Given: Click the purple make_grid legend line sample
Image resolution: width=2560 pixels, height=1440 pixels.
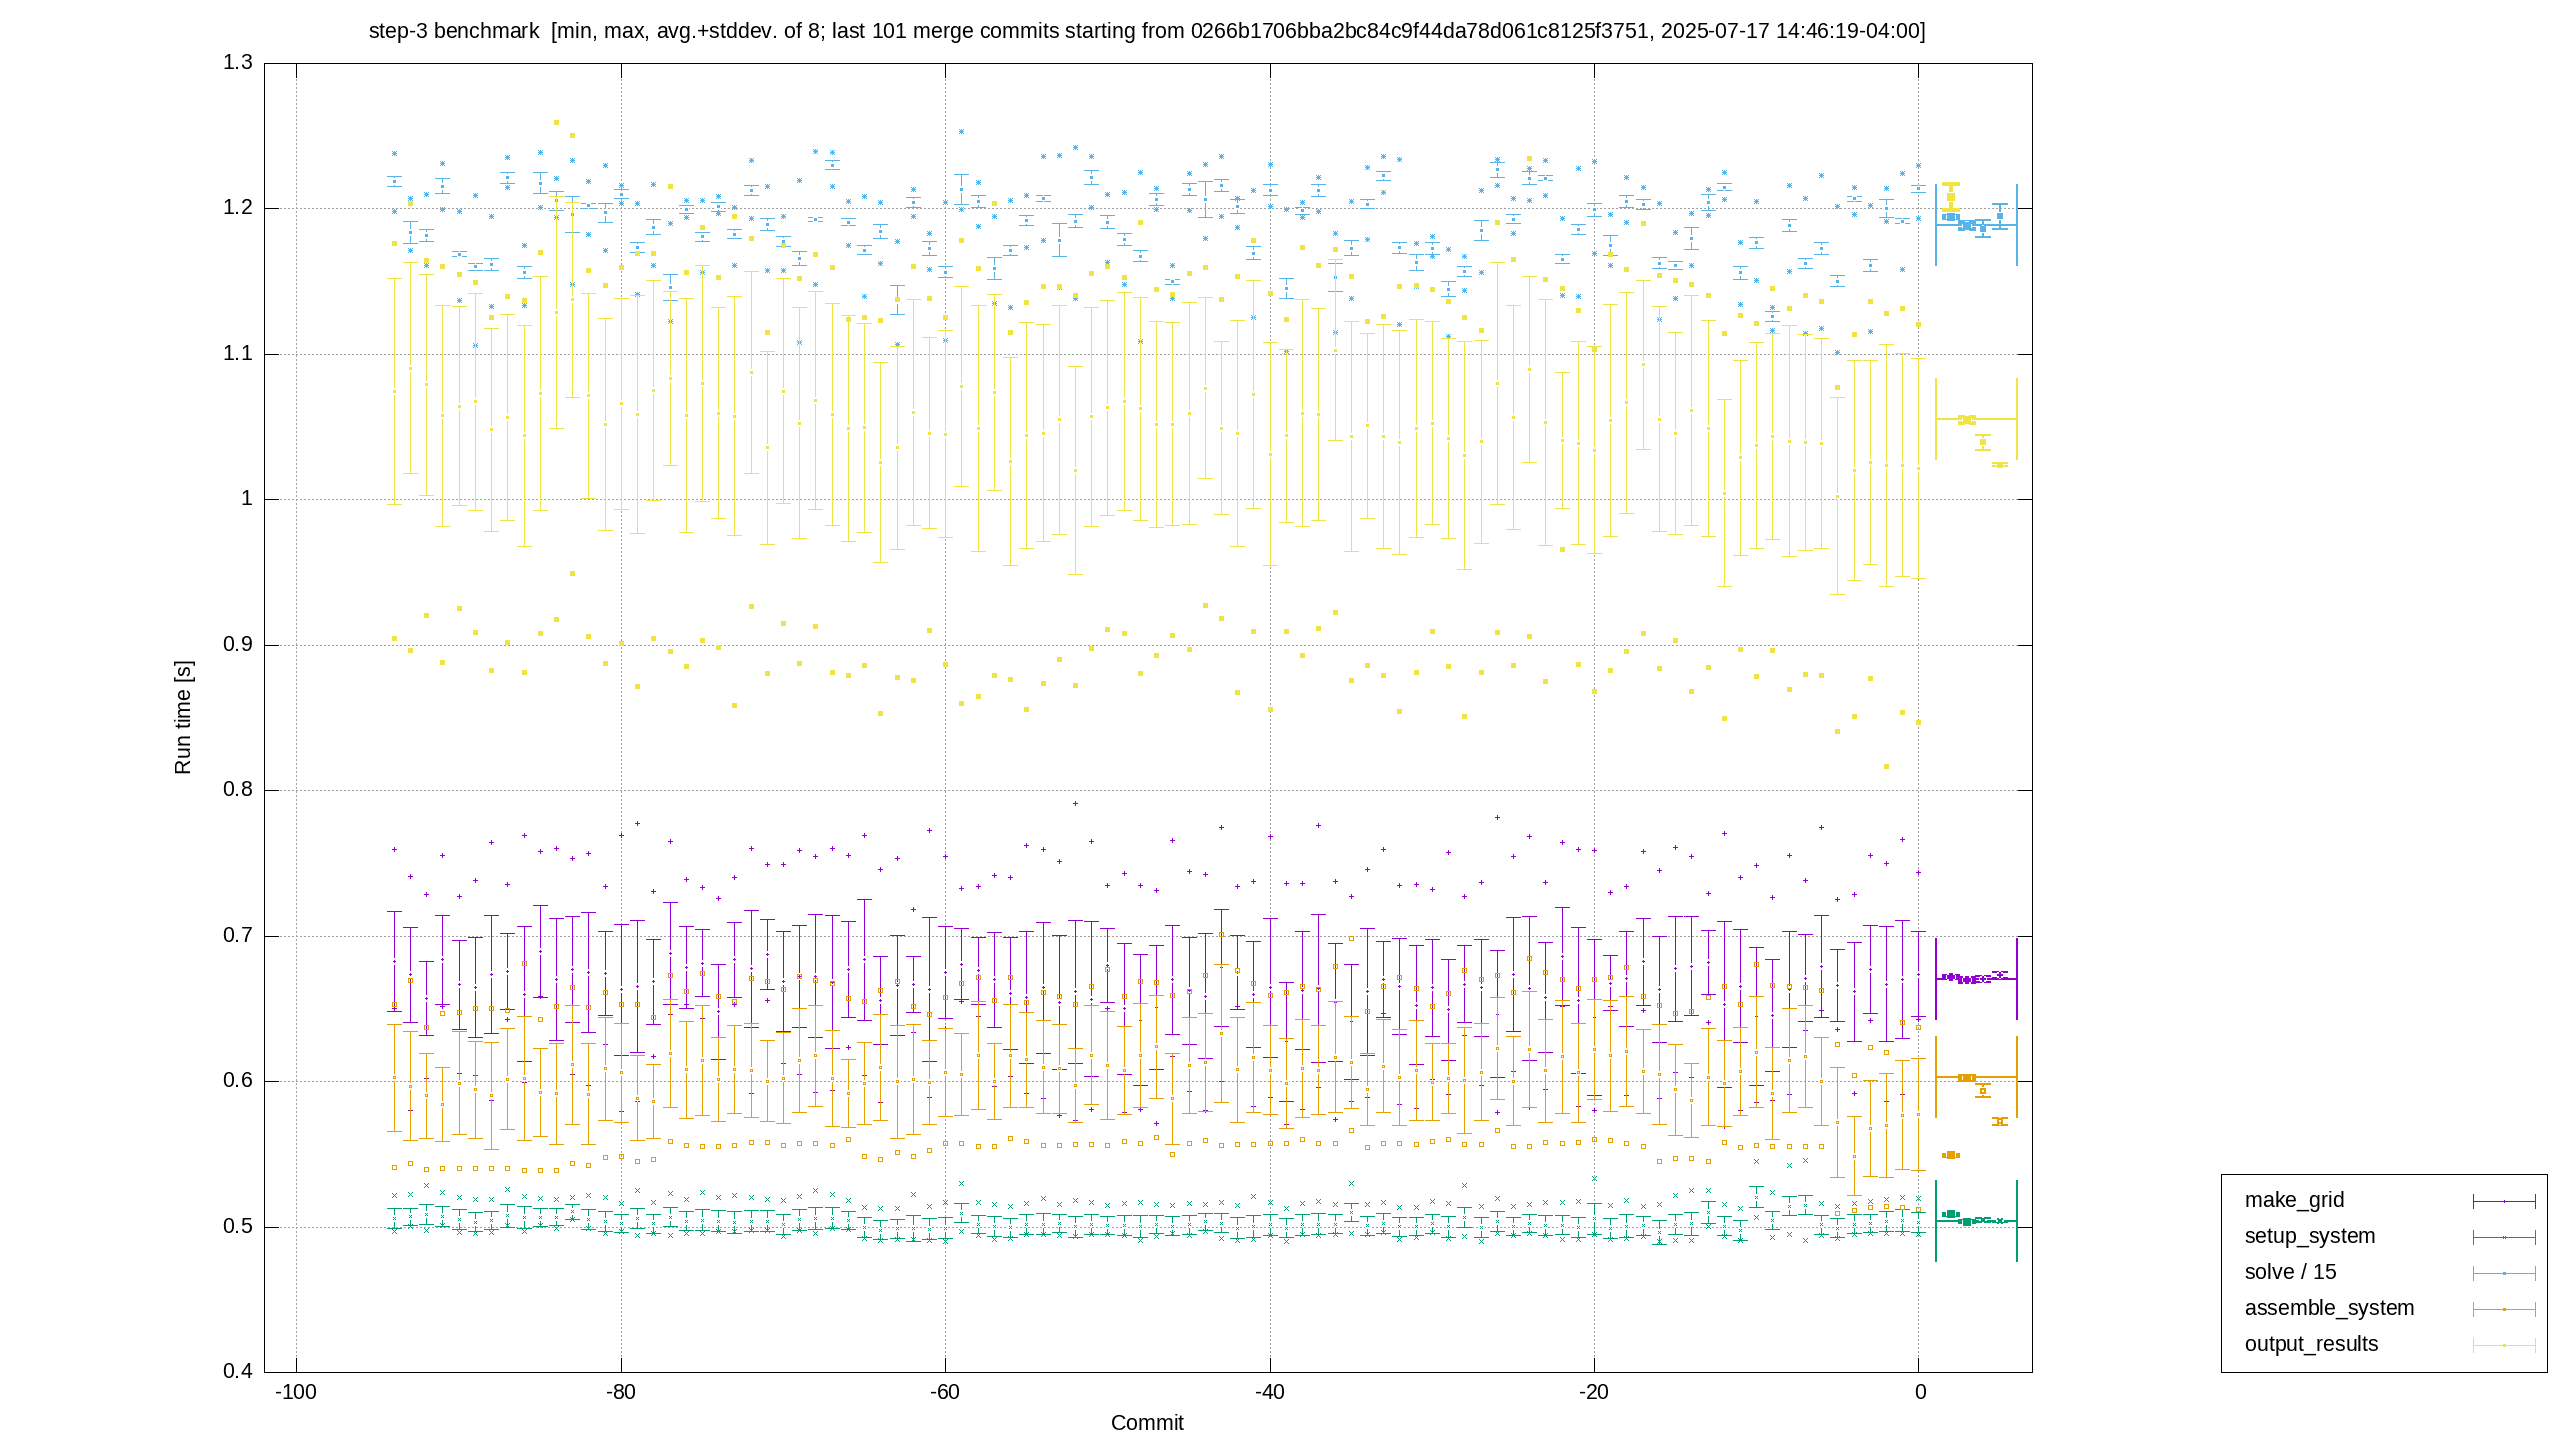Looking at the screenshot, I should click(x=2504, y=1201).
